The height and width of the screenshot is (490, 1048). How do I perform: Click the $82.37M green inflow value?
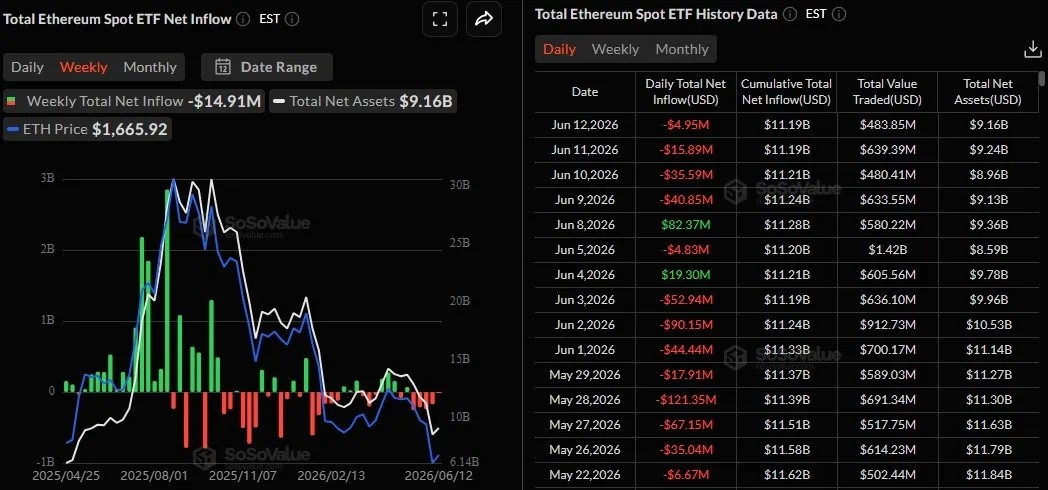(x=686, y=225)
